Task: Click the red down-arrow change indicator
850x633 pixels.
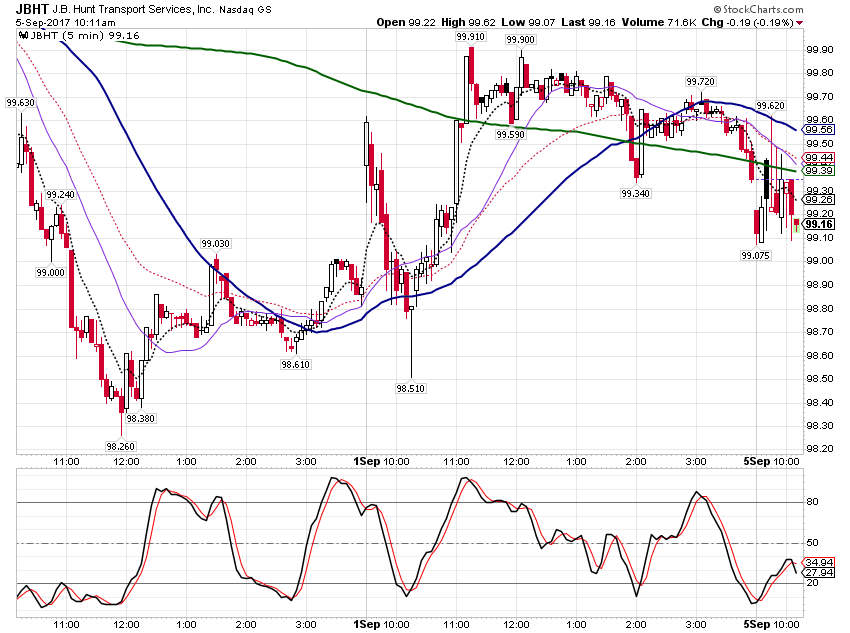Action: (x=800, y=23)
